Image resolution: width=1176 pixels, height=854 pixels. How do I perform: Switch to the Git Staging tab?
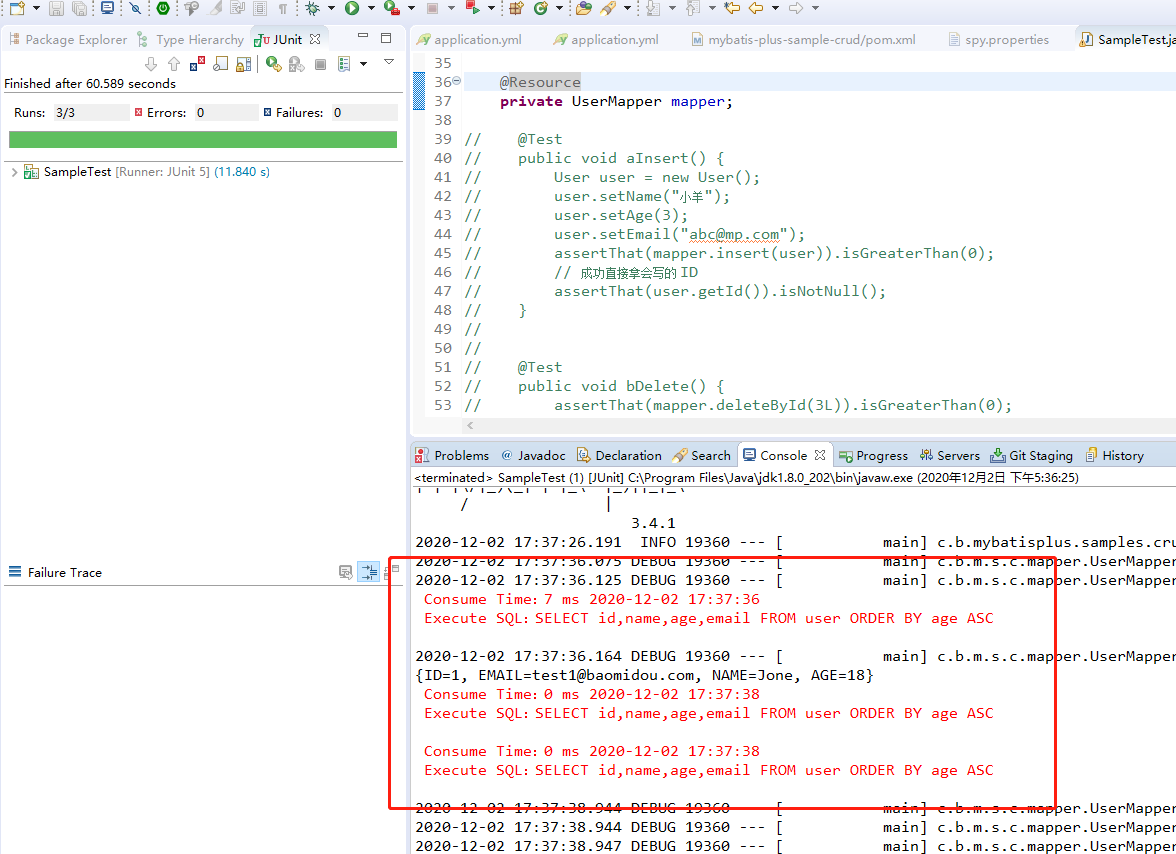[1031, 455]
